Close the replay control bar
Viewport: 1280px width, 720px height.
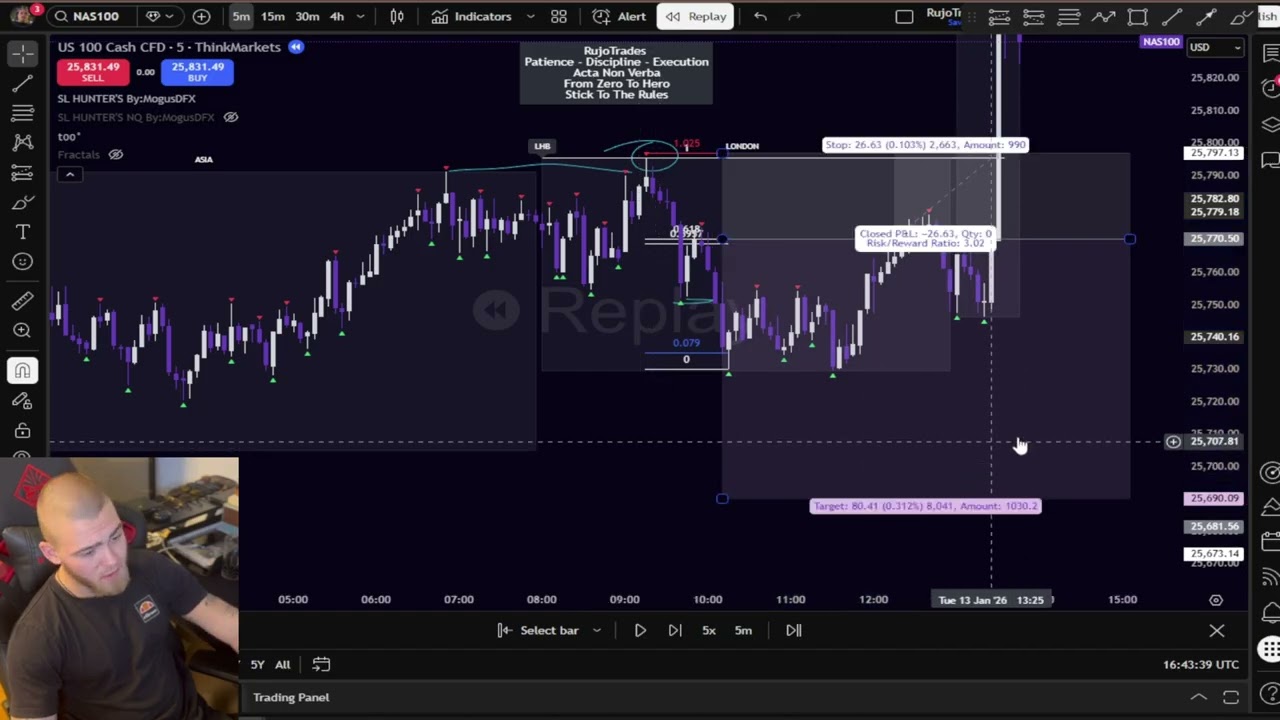point(1216,631)
